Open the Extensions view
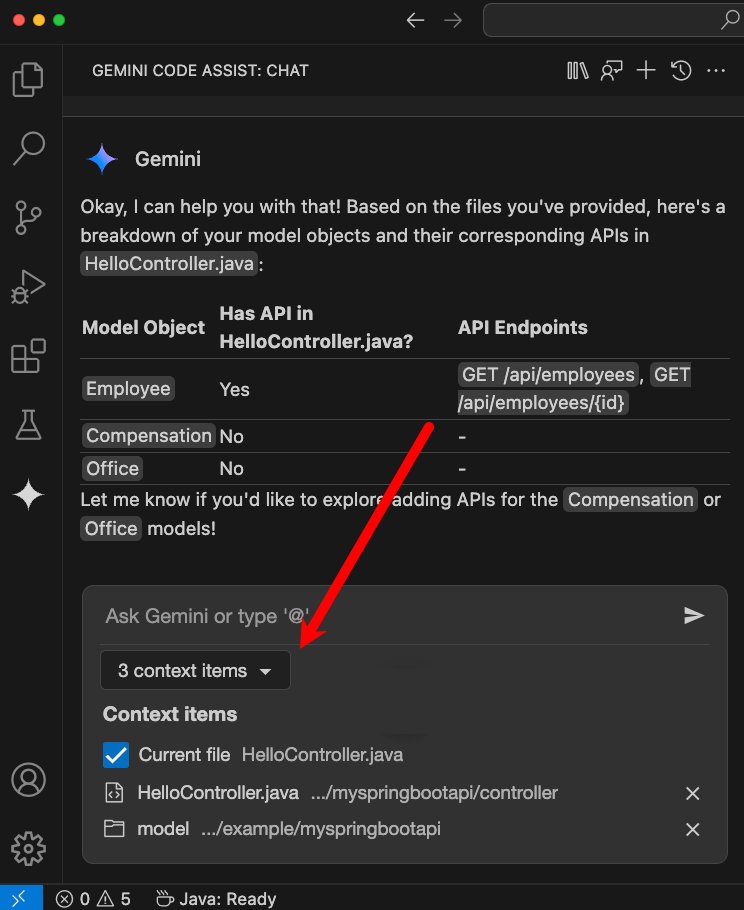The image size is (744, 910). (28, 356)
